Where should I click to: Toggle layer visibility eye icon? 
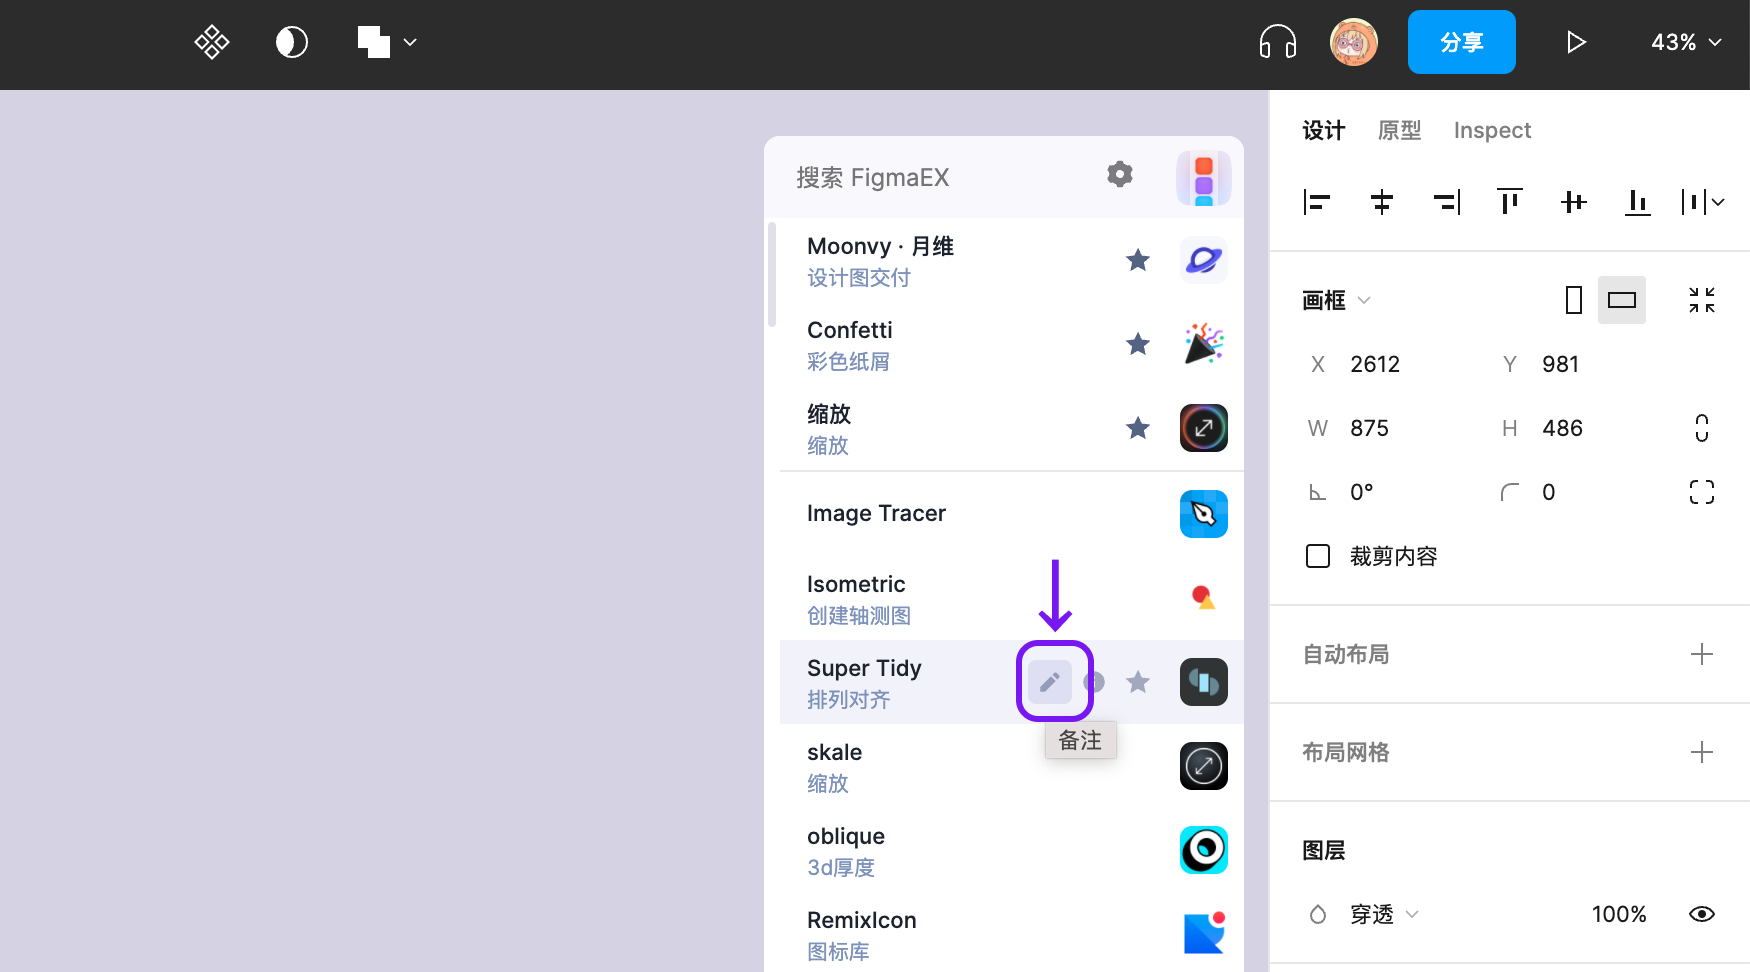tap(1702, 914)
